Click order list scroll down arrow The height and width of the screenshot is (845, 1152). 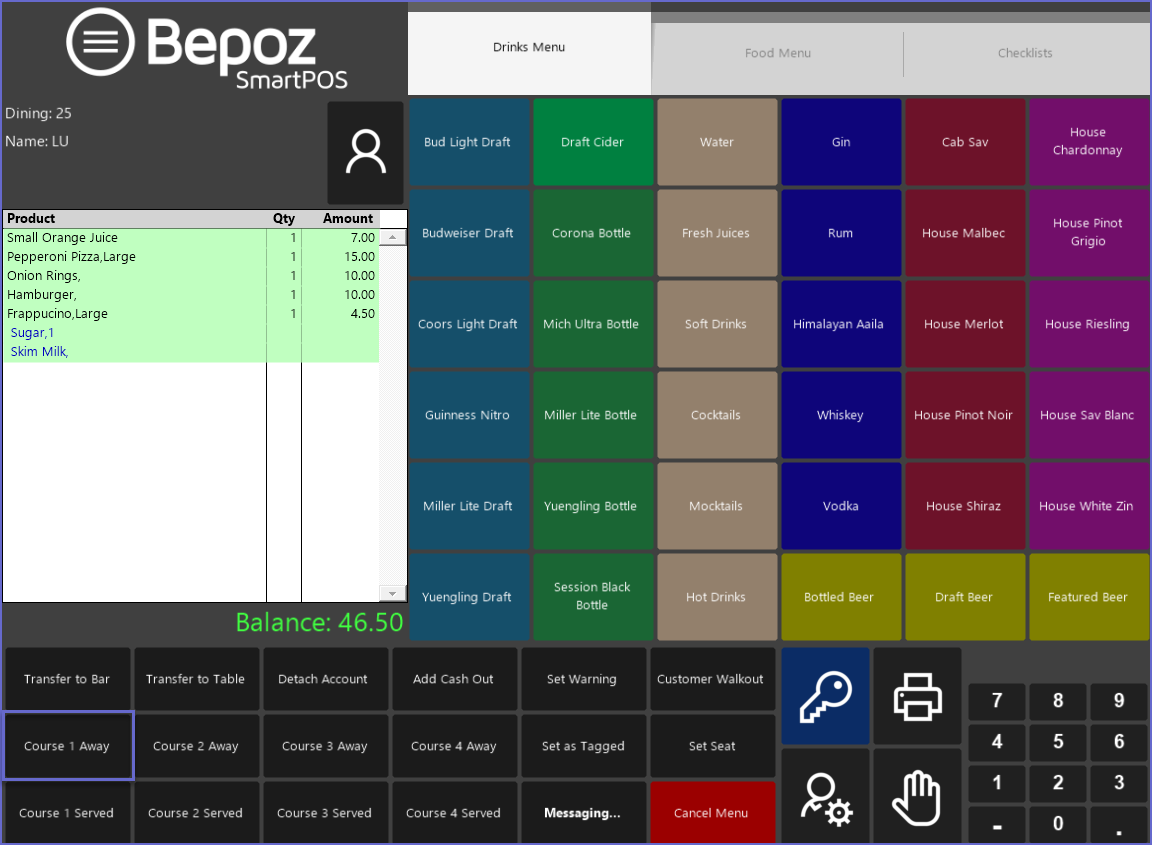[x=392, y=593]
